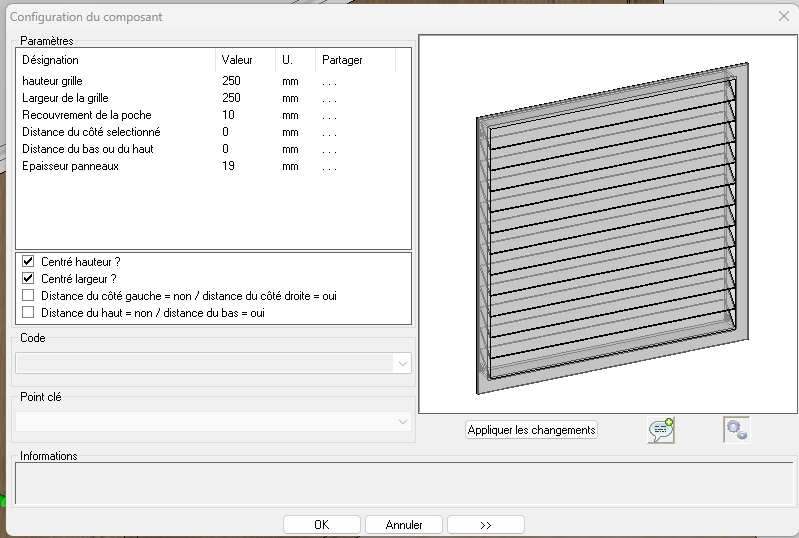The width and height of the screenshot is (799, 538).
Task: Click Partager dots for Epaisseur panneaux row
Action: 329,167
